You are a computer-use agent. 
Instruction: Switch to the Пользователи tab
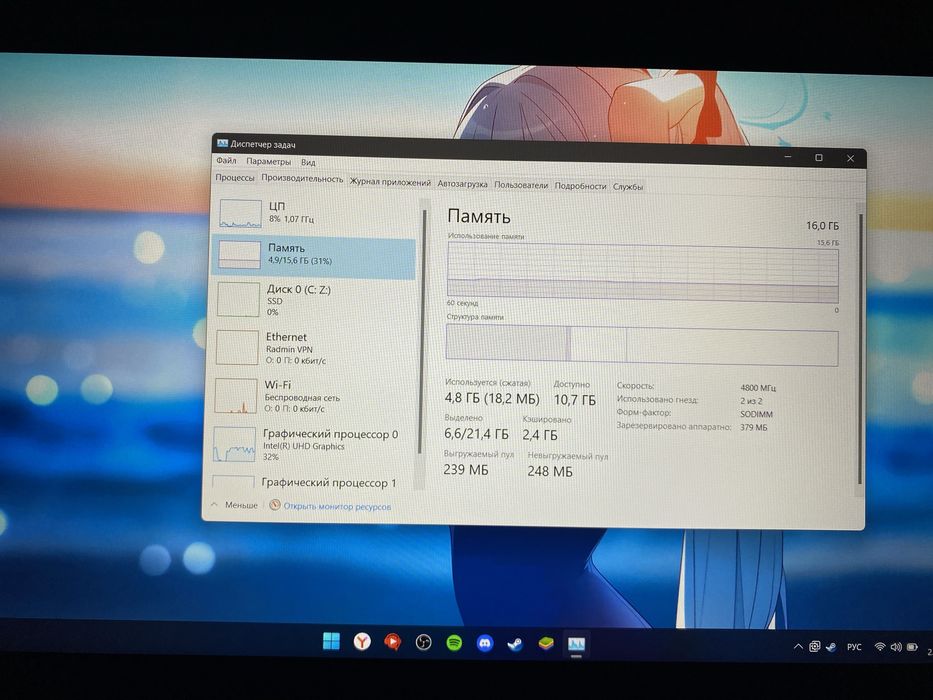tap(521, 185)
